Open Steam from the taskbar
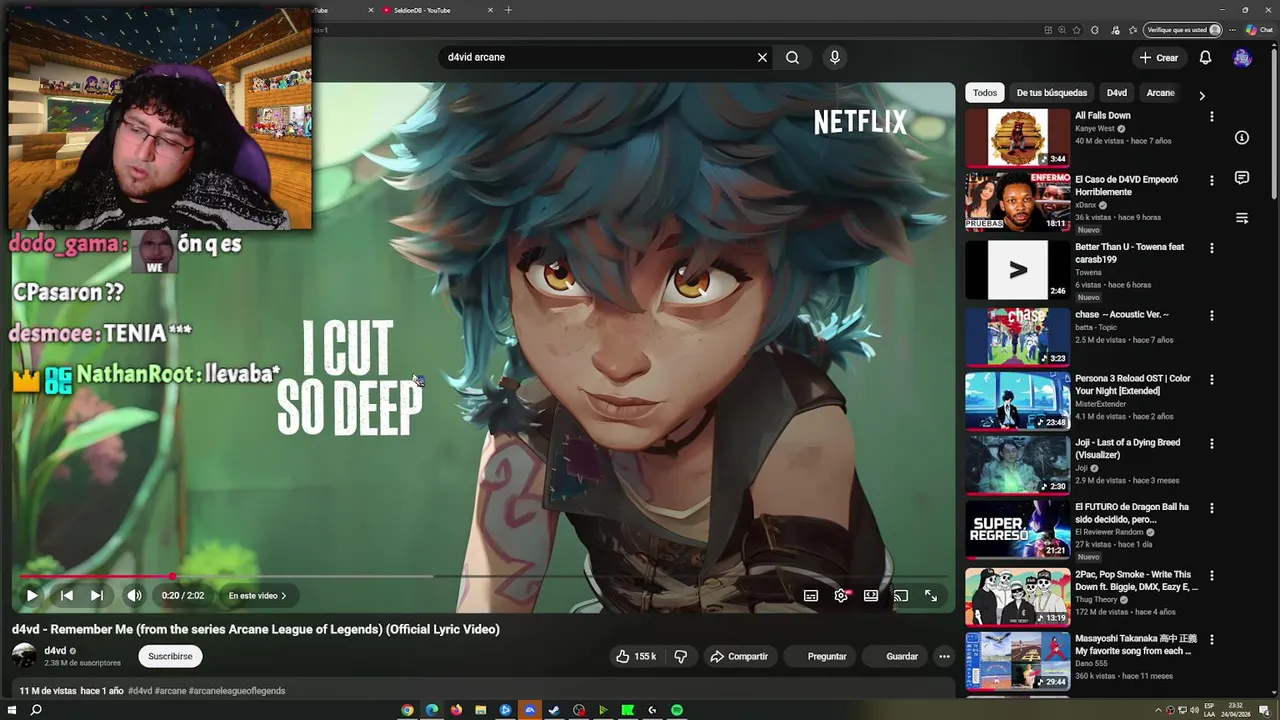This screenshot has height=720, width=1280. point(554,710)
